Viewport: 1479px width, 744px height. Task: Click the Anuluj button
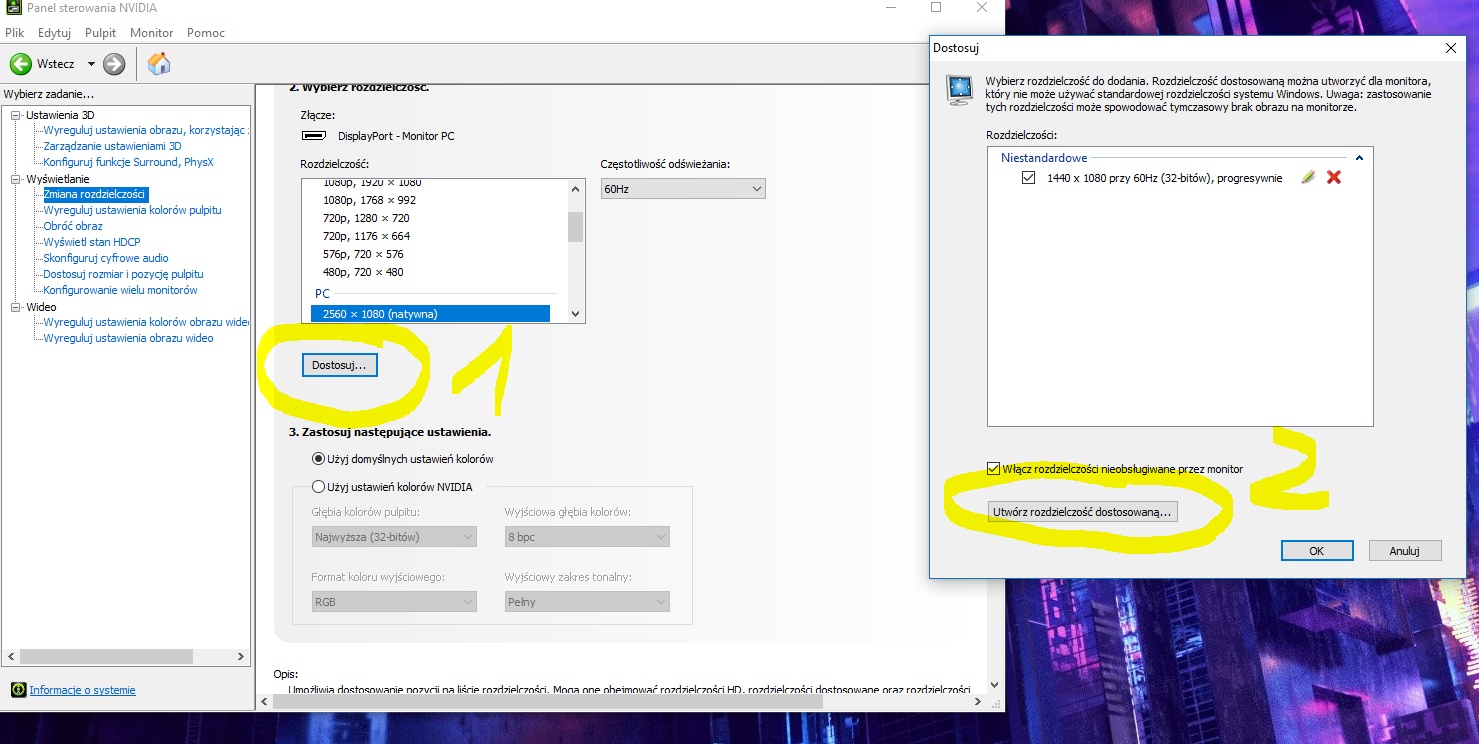pos(1405,551)
